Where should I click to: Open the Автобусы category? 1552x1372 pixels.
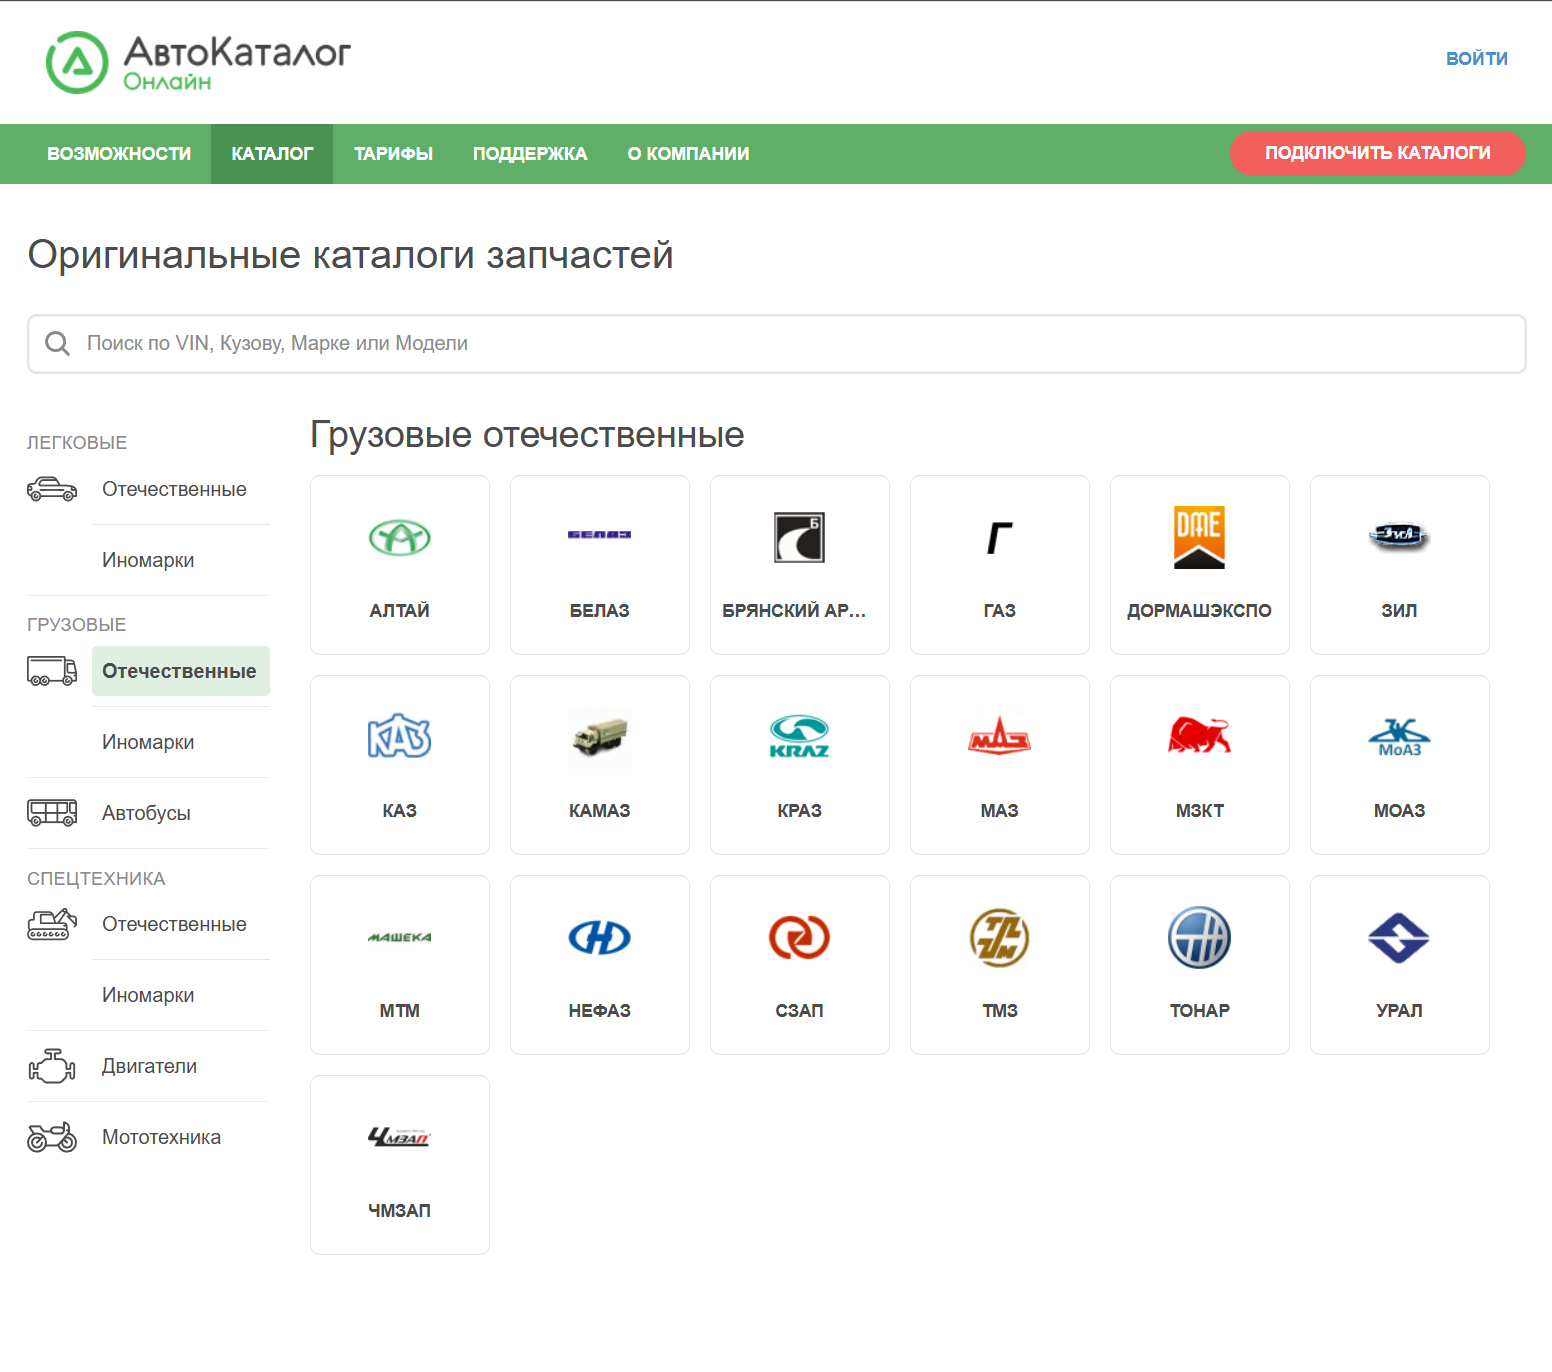(x=146, y=813)
